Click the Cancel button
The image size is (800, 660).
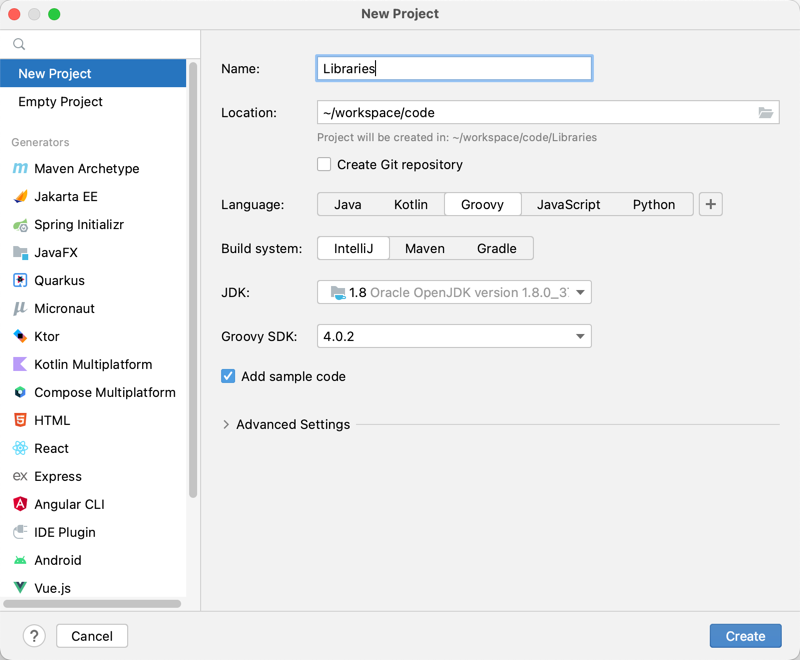click(x=92, y=636)
